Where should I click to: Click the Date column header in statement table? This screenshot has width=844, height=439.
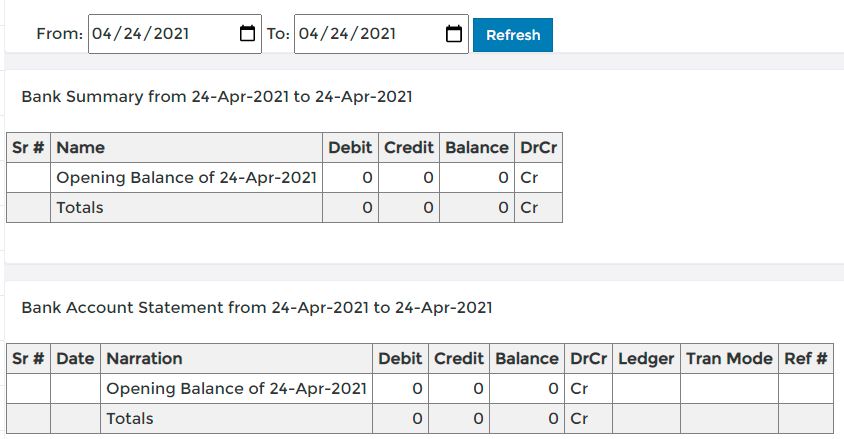coord(75,359)
